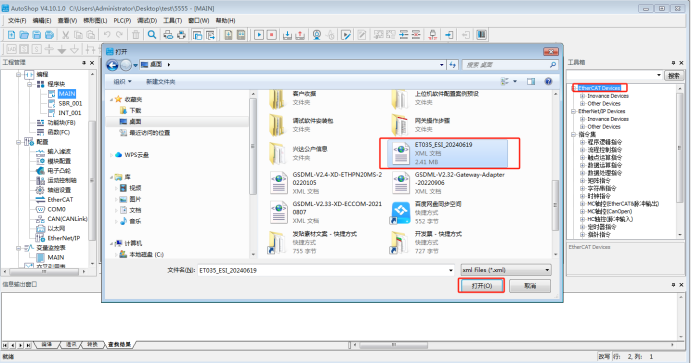Screen dimensions: 691x363
Task: Click the preview pane icon in dialog
Action: (531, 81)
